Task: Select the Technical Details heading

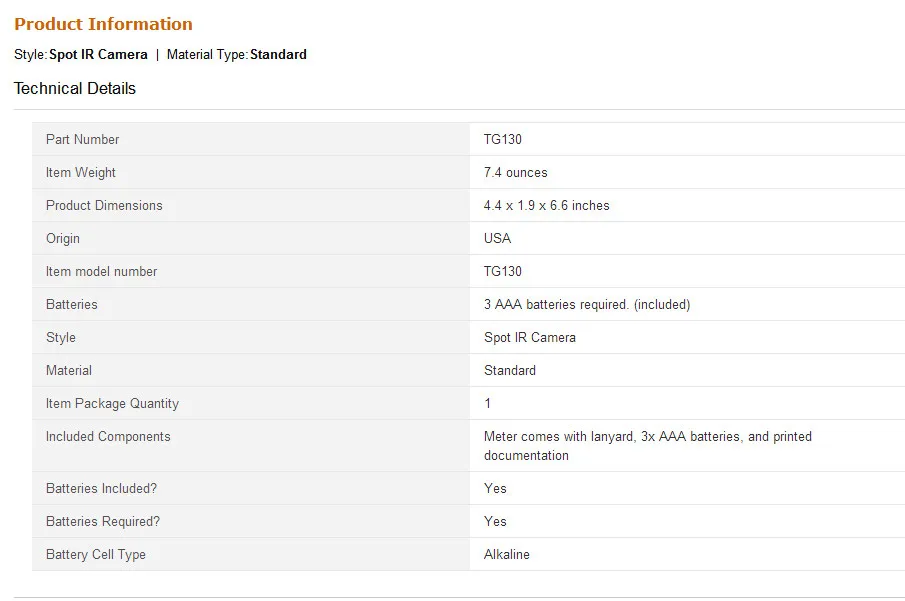Action: click(75, 88)
